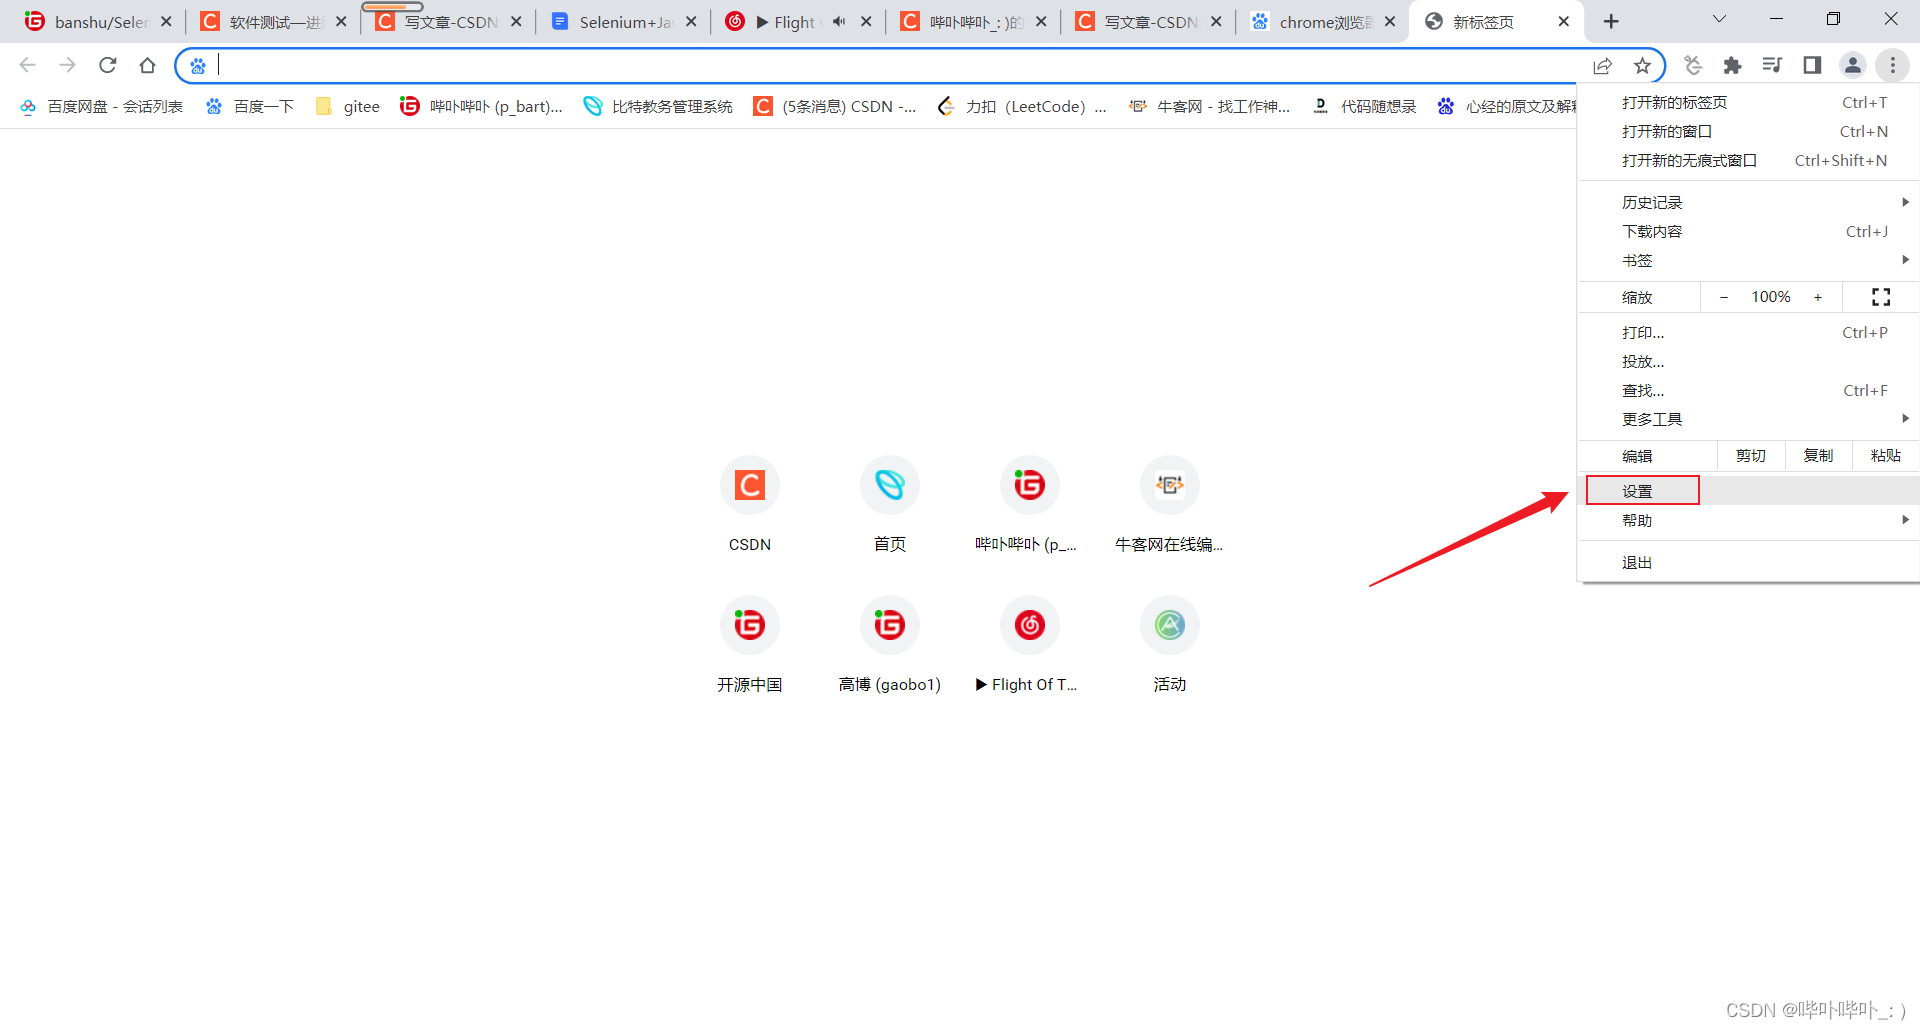Open the extensions puzzle icon
The image size is (1920, 1030).
coord(1732,65)
